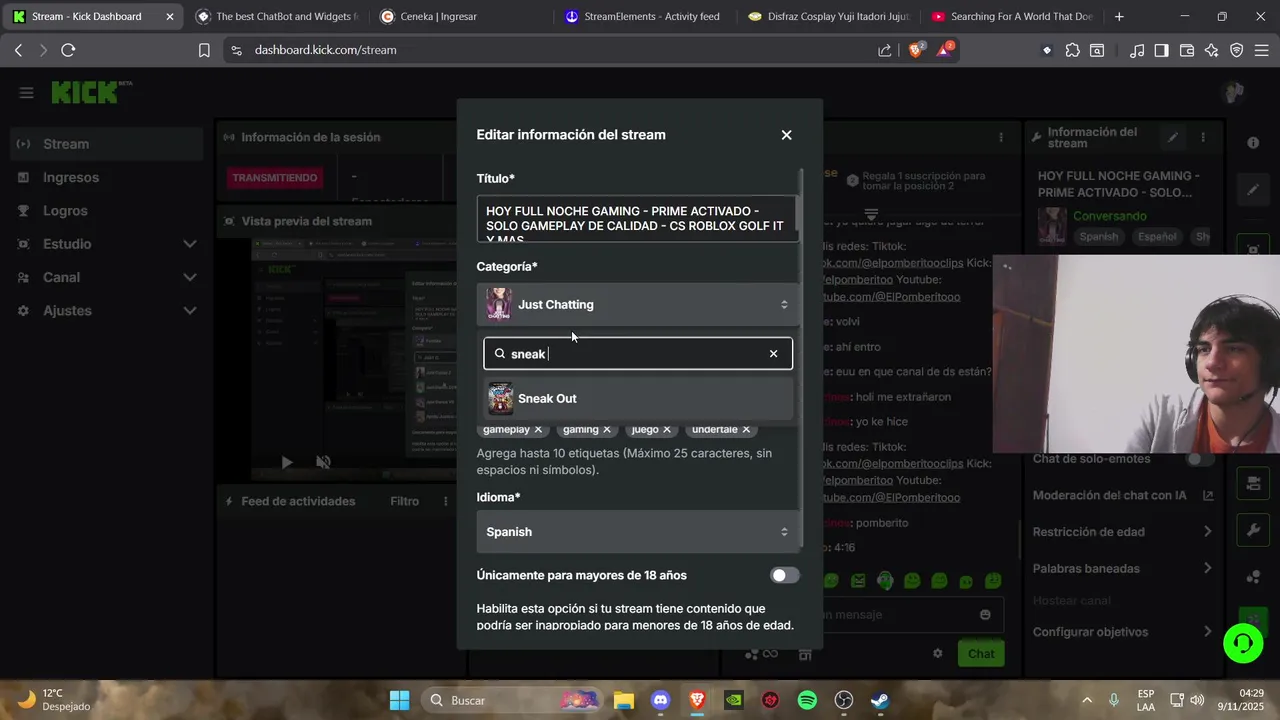Close the Editar información del stream dialog
This screenshot has height=720, width=1280.
[786, 135]
